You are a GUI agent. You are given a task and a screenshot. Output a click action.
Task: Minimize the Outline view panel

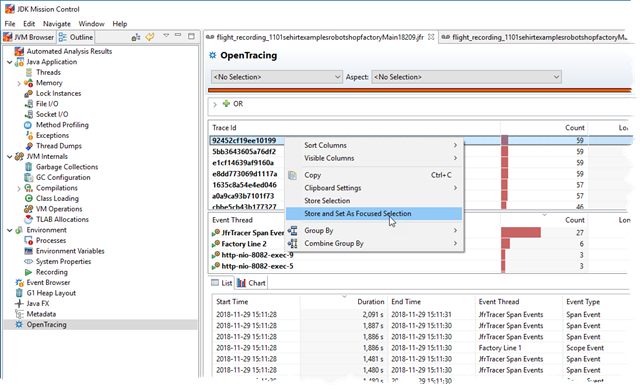coord(178,36)
